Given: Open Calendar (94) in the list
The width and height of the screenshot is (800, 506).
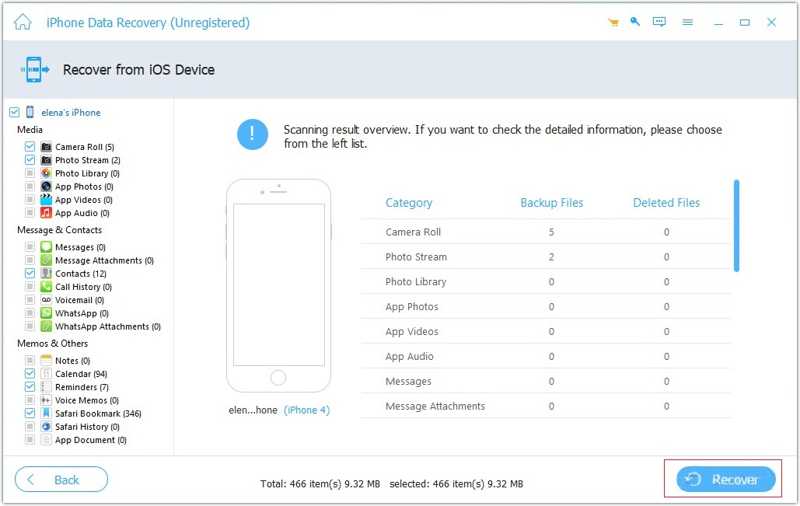Looking at the screenshot, I should tap(81, 374).
